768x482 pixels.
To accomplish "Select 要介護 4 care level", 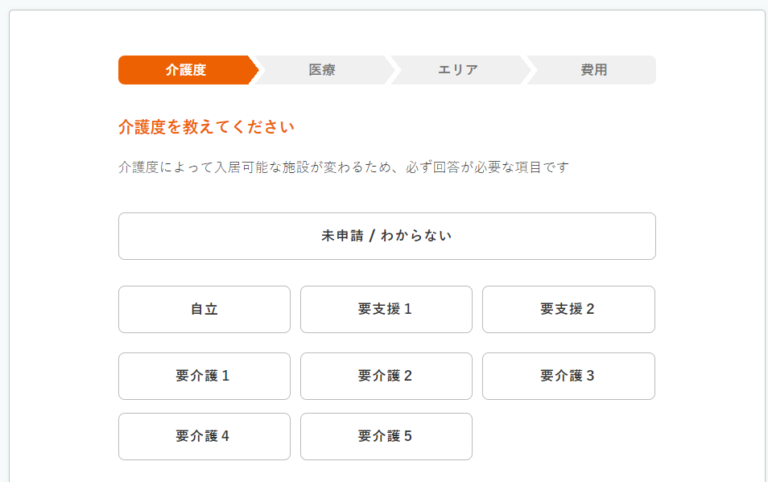I will (204, 436).
